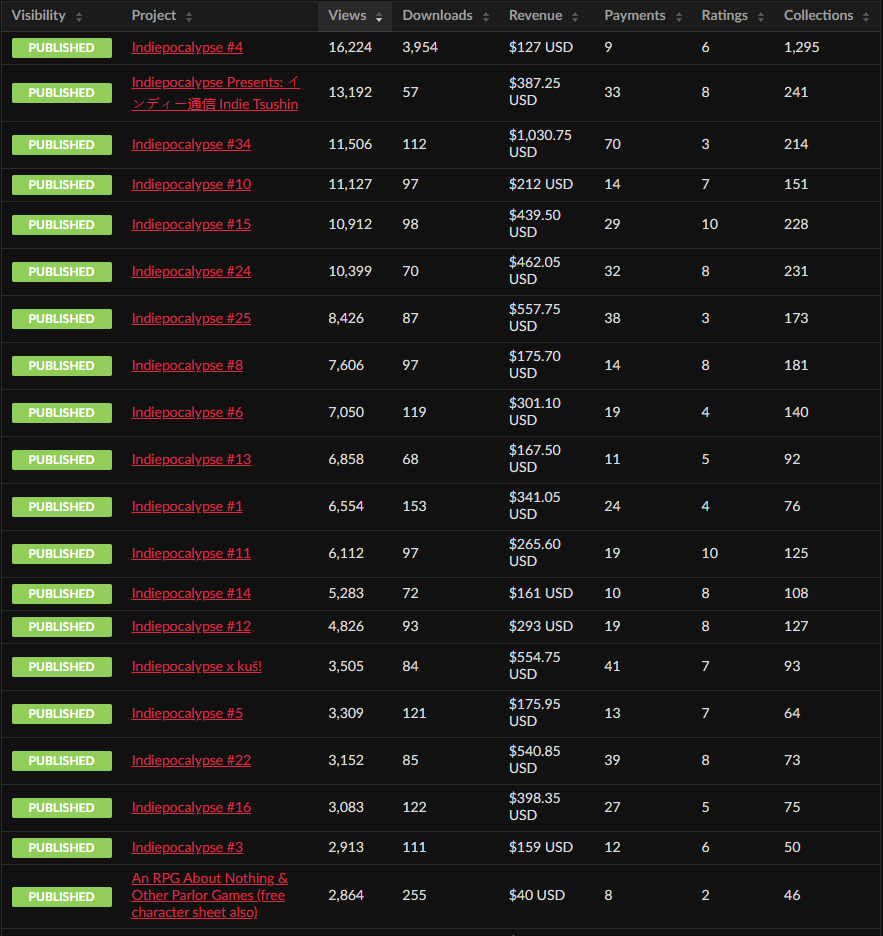Screen dimensions: 883x936
Task: Select the 1,295 collections cell
Action: [801, 47]
